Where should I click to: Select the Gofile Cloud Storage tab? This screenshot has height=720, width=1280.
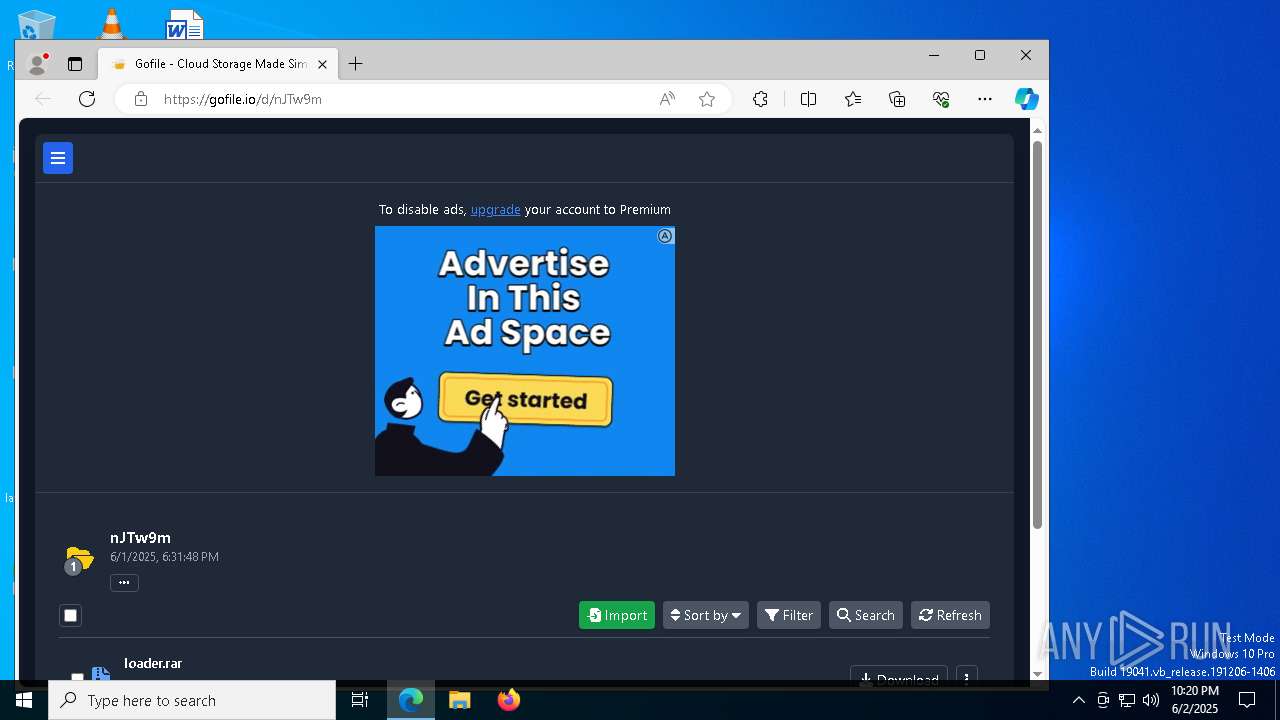click(219, 64)
